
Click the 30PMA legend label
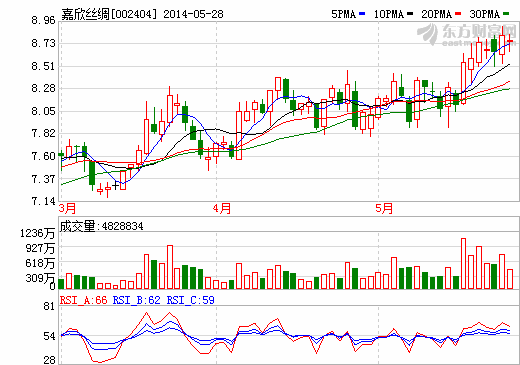click(x=485, y=14)
